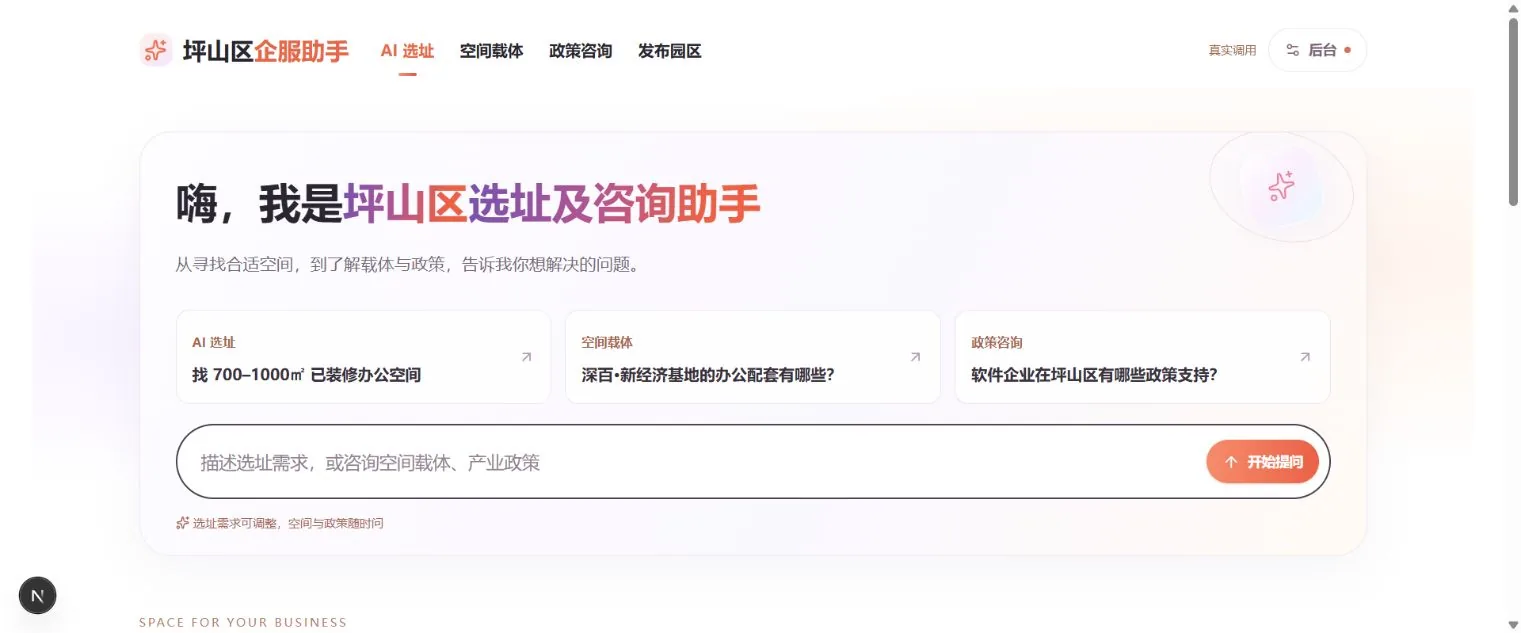Click the arrow icon on AI 选址 card
The width and height of the screenshot is (1521, 633).
point(527,357)
